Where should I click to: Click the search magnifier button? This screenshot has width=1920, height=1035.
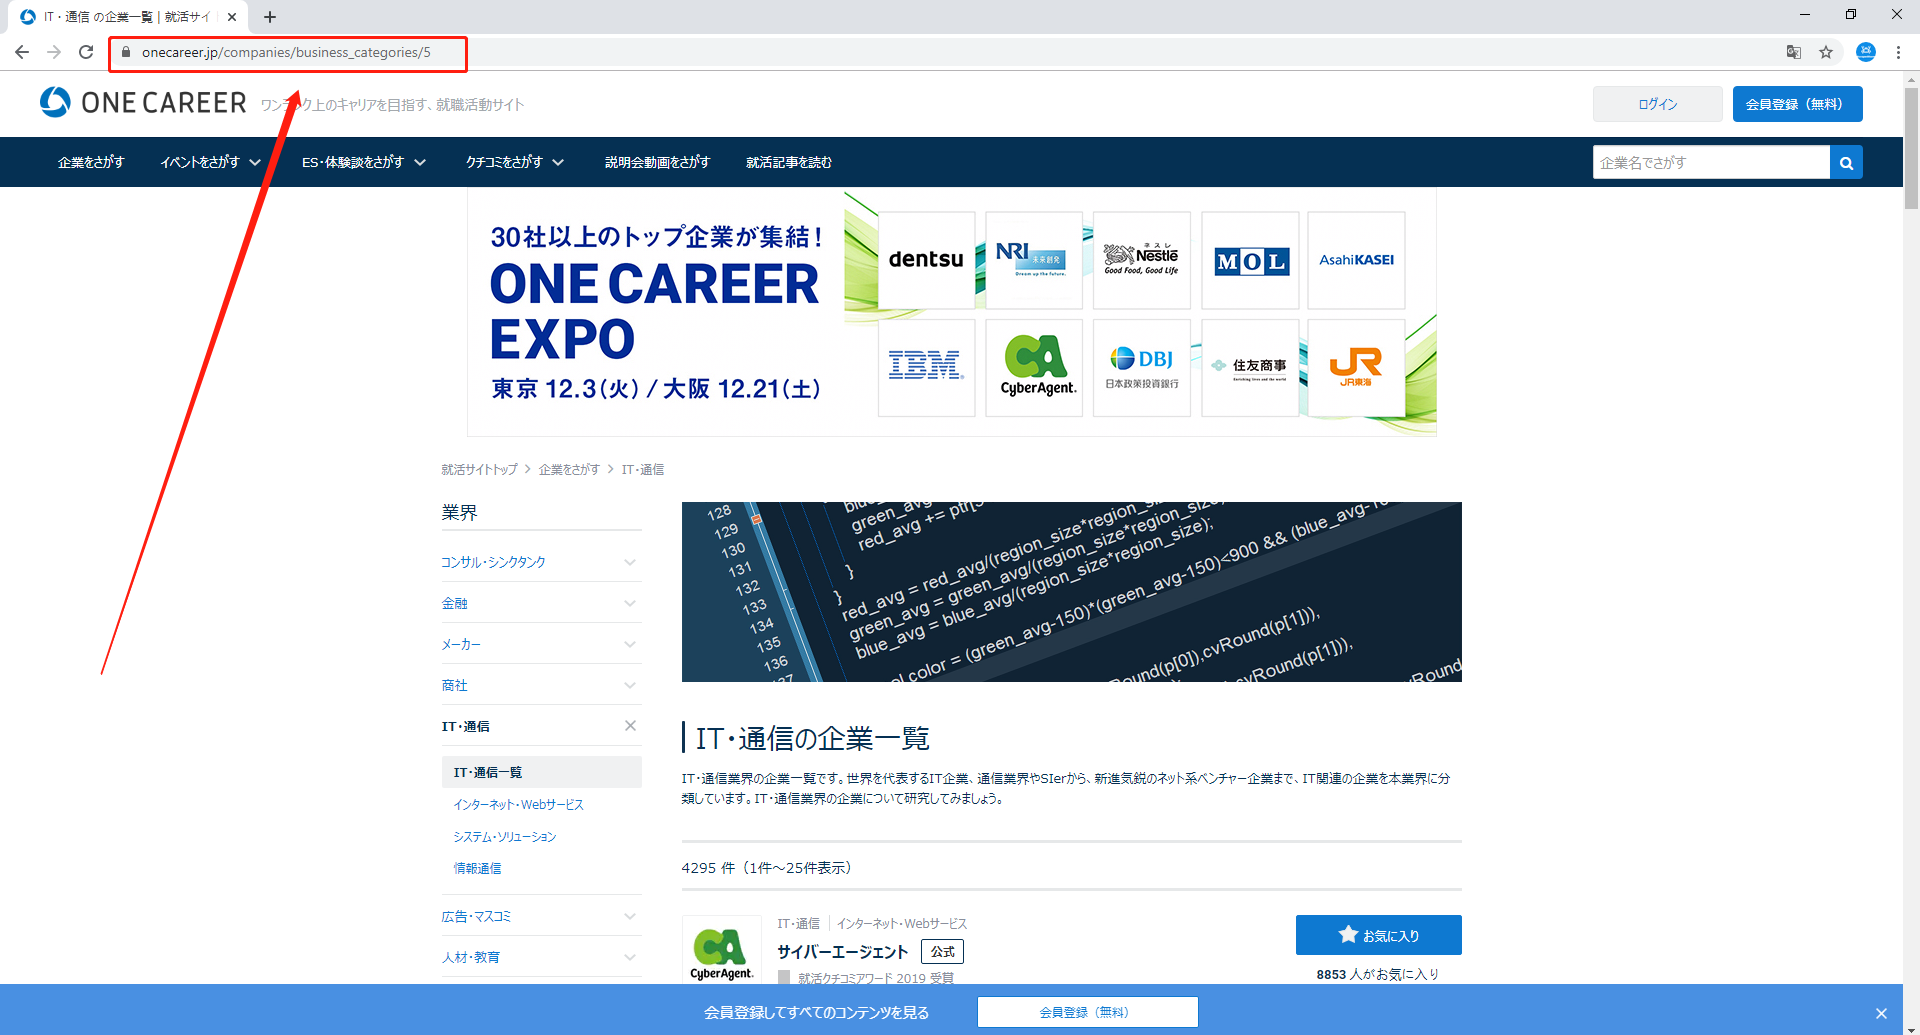click(x=1846, y=162)
